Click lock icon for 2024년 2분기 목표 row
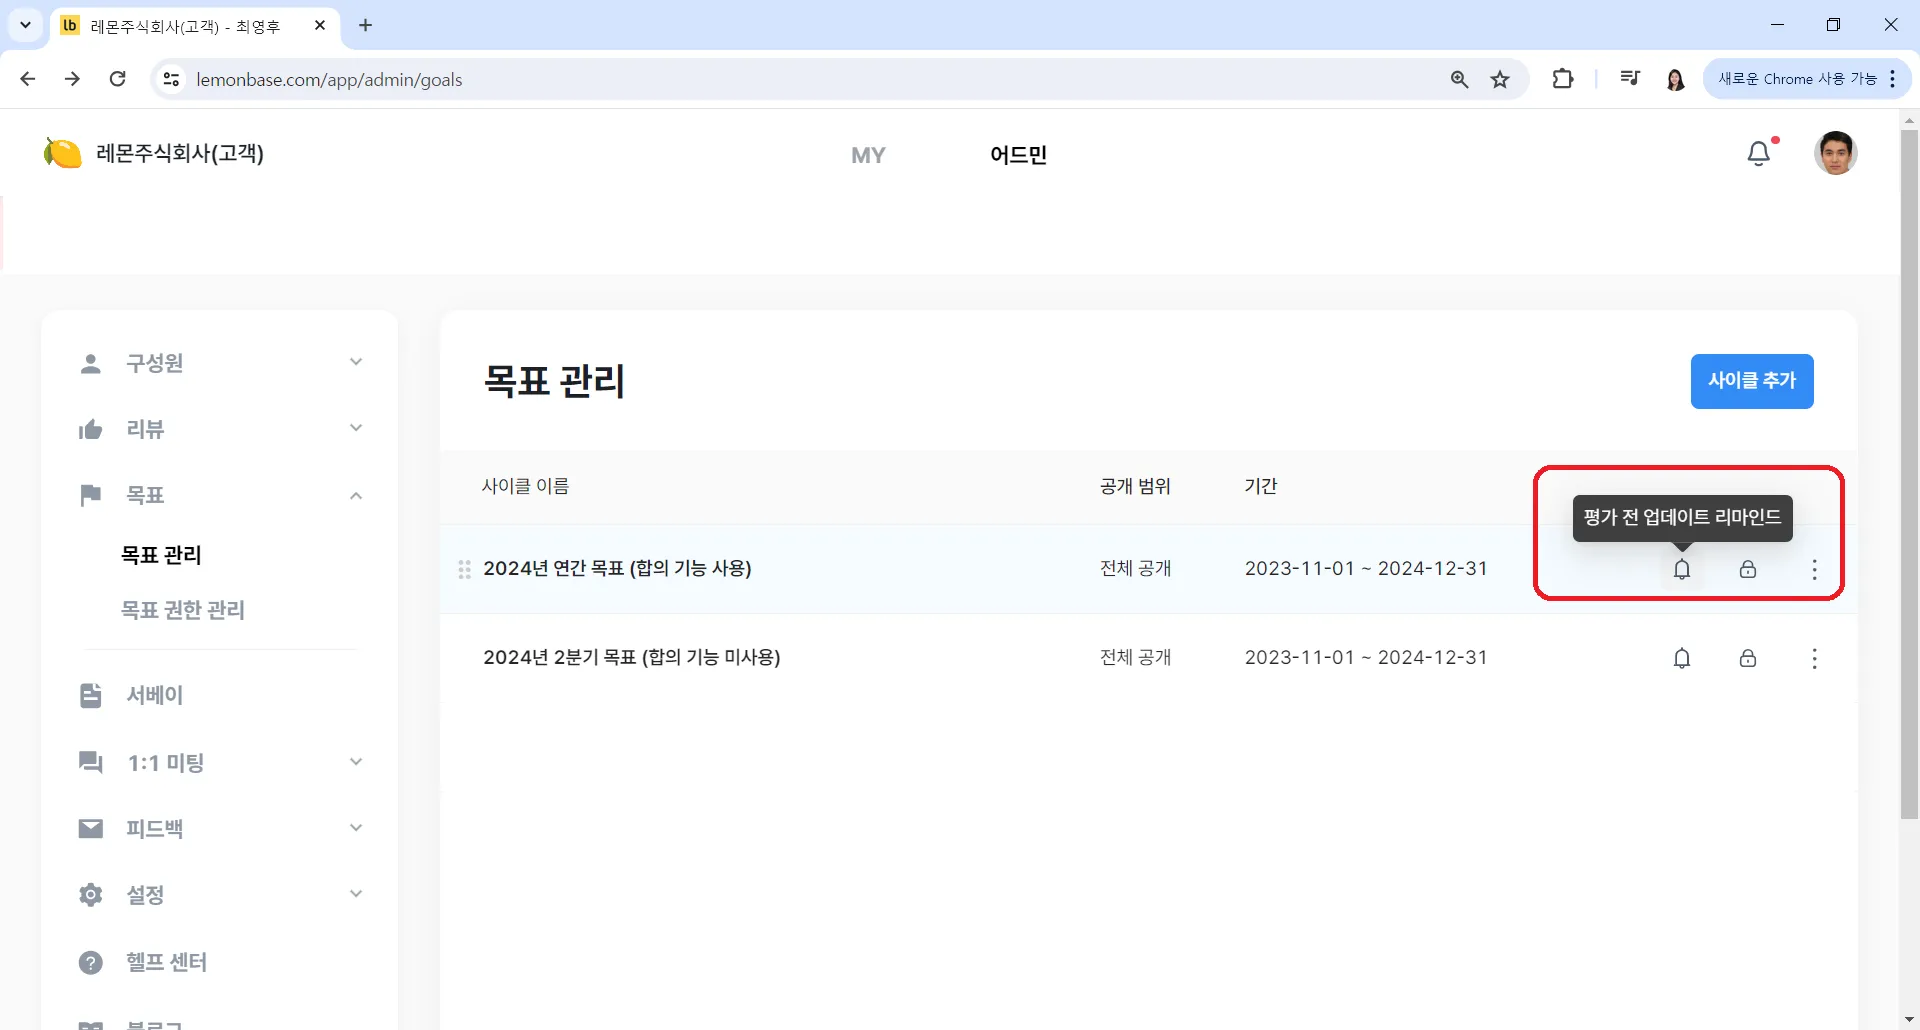This screenshot has height=1030, width=1920. (1748, 658)
